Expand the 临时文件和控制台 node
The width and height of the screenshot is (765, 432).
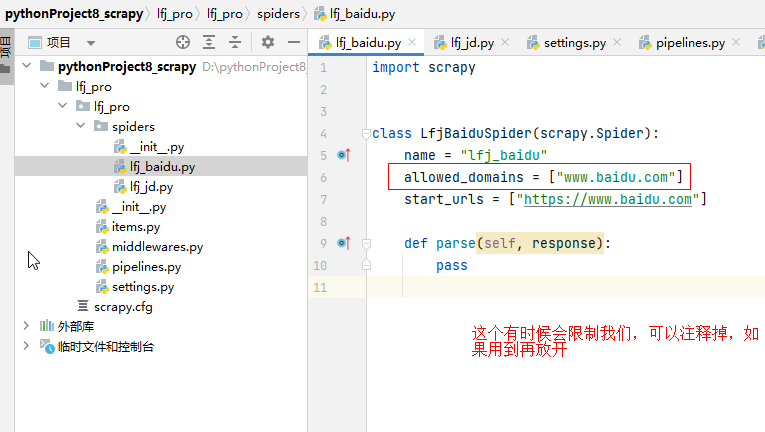click(x=26, y=346)
